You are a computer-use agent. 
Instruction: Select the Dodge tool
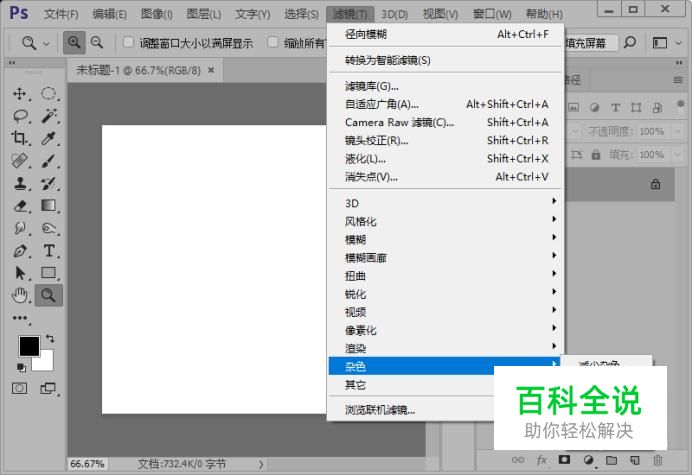[x=49, y=228]
